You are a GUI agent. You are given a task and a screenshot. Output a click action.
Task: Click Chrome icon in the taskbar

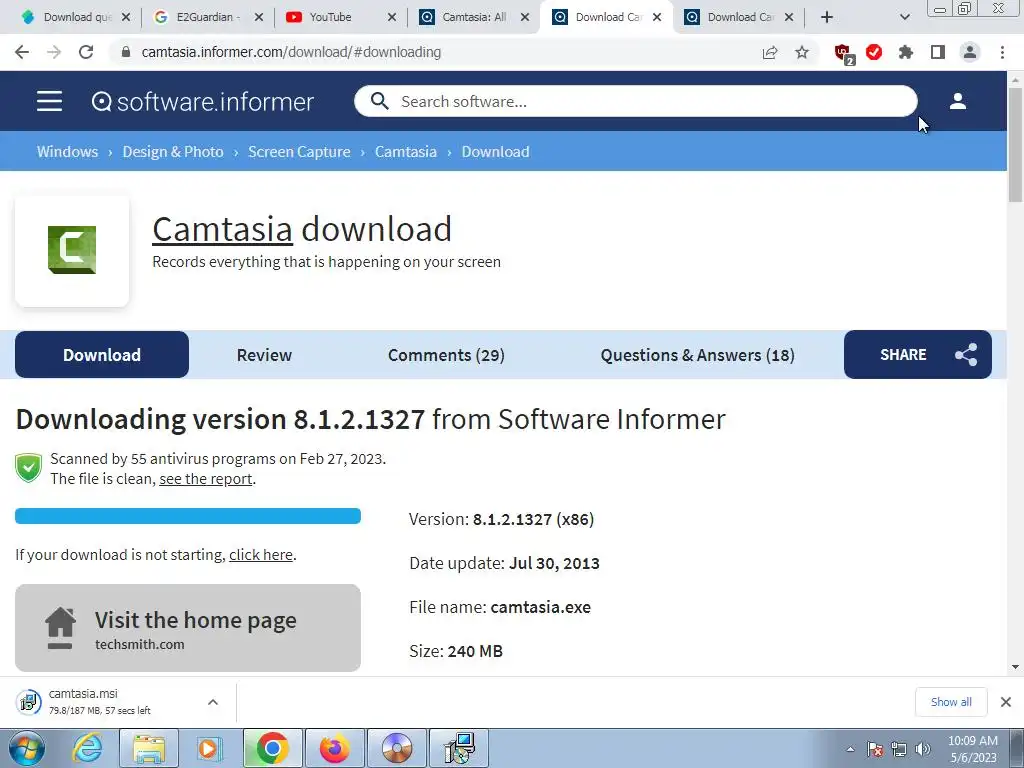(x=272, y=748)
